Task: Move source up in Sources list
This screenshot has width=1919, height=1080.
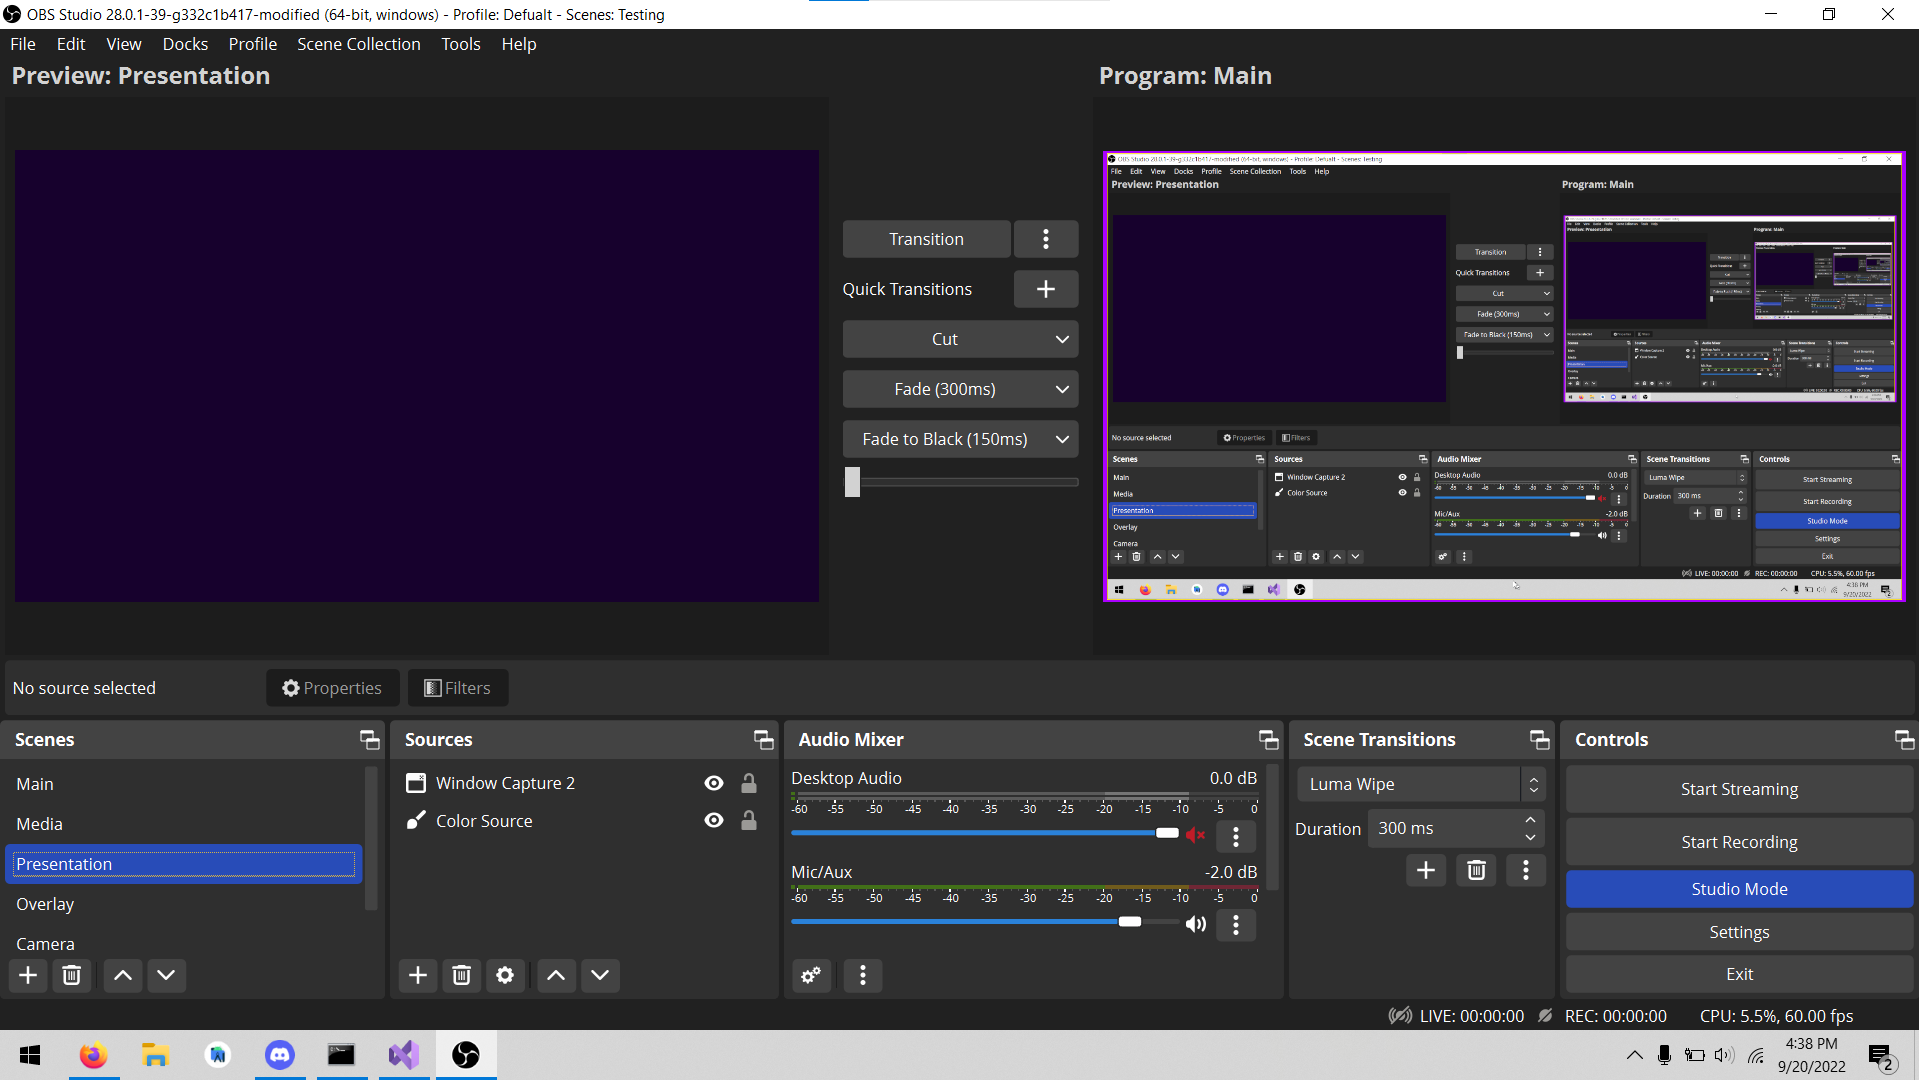Action: click(556, 975)
